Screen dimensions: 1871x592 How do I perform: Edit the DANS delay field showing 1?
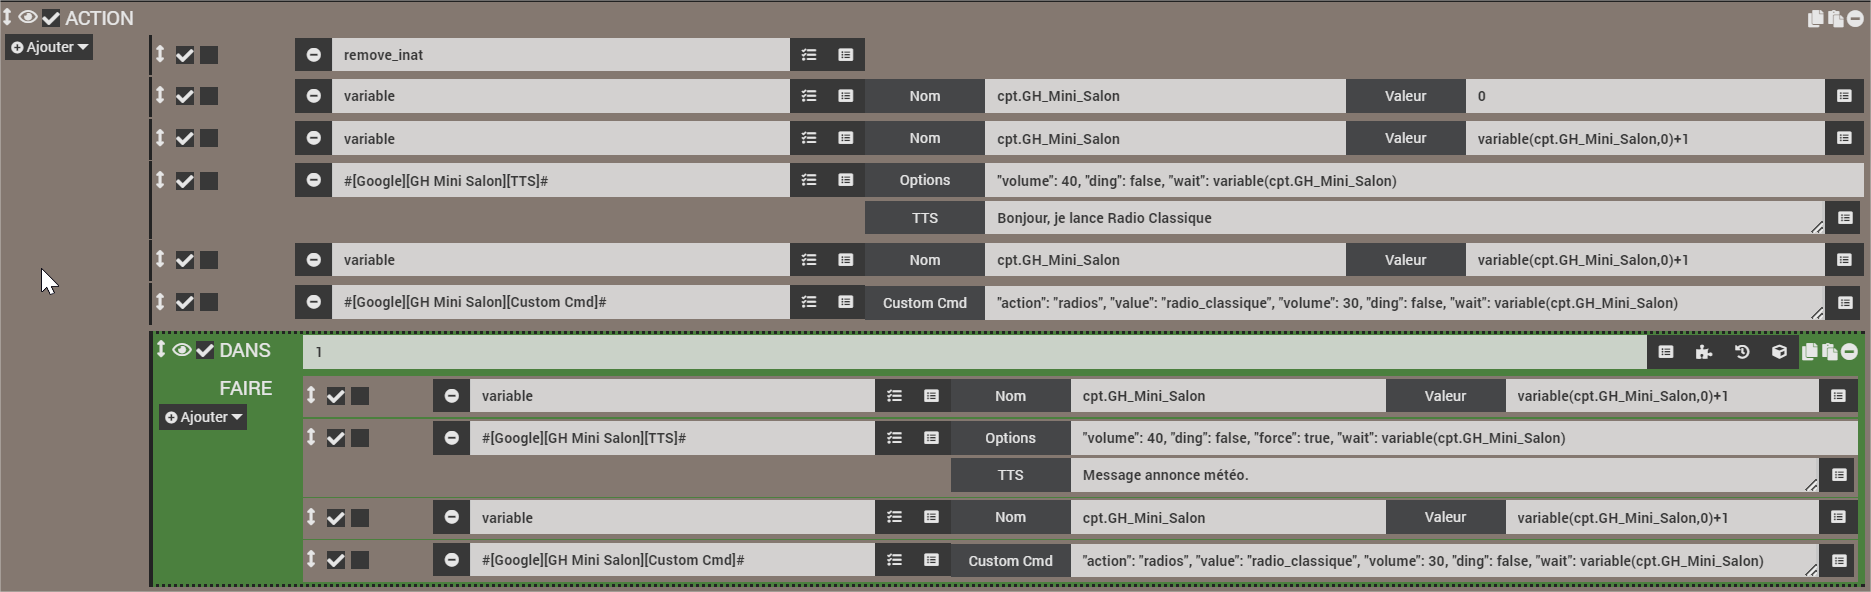[975, 352]
